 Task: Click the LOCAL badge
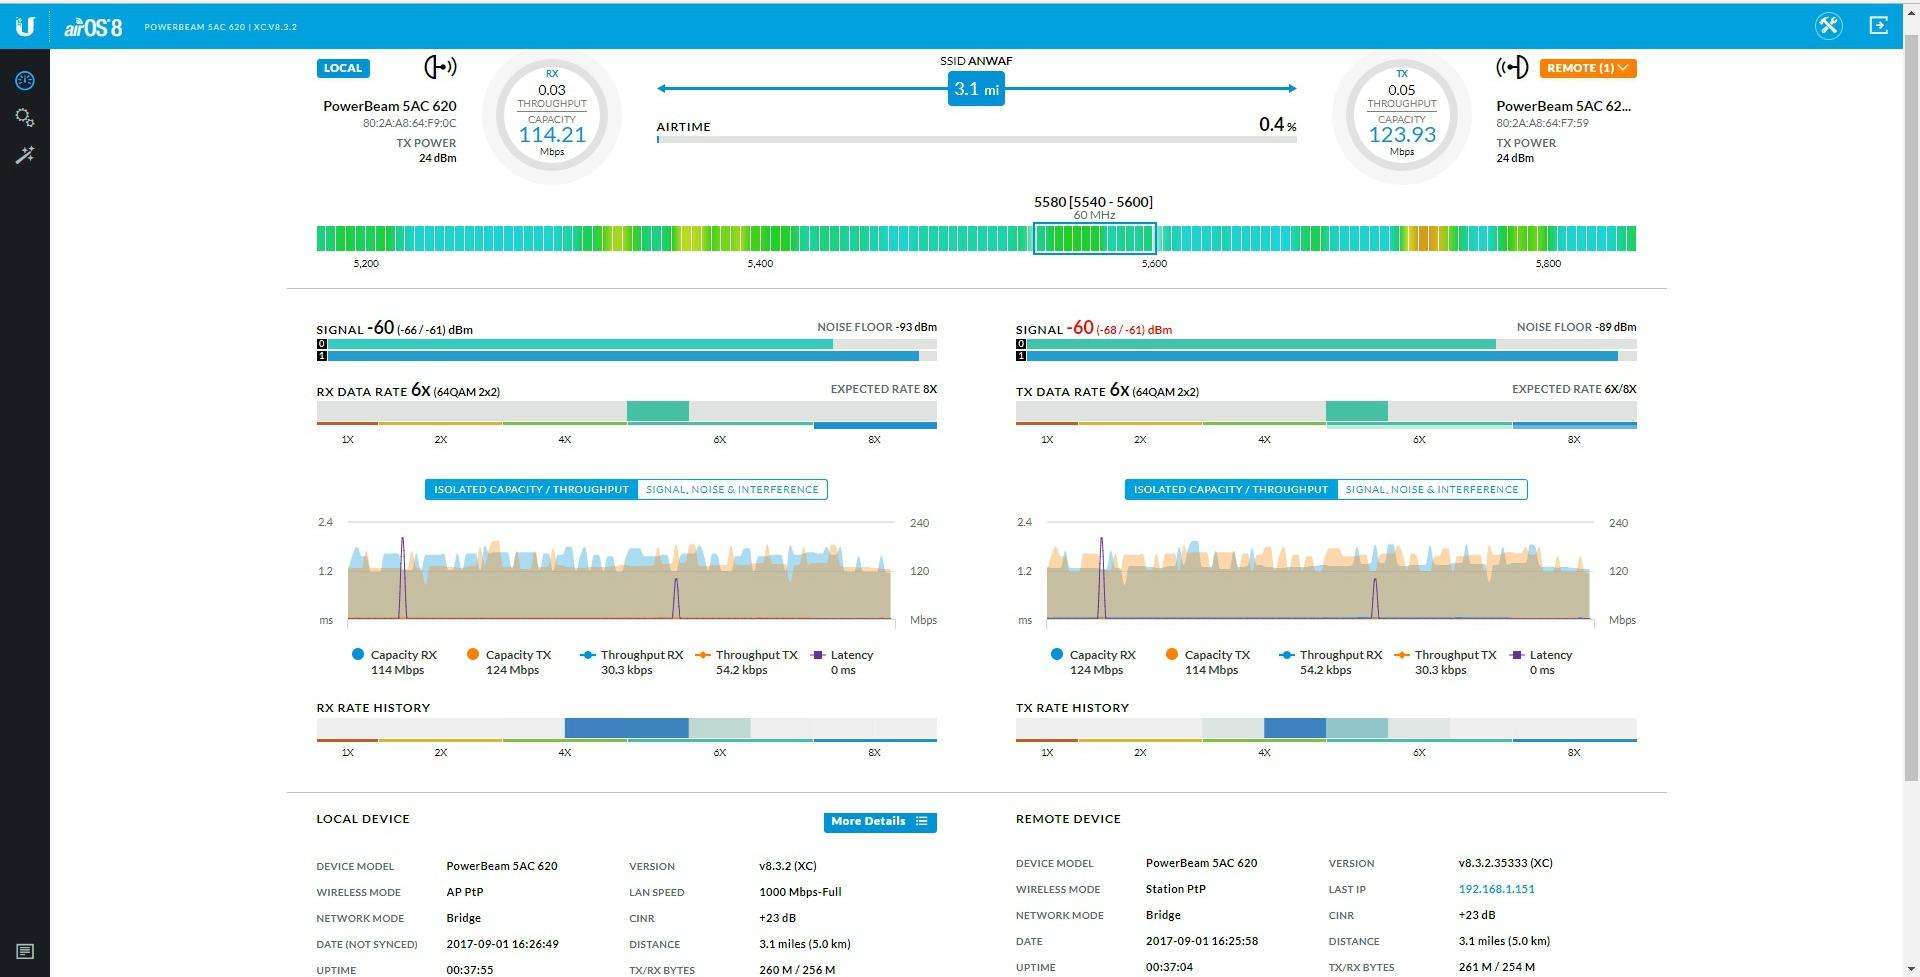[x=343, y=68]
